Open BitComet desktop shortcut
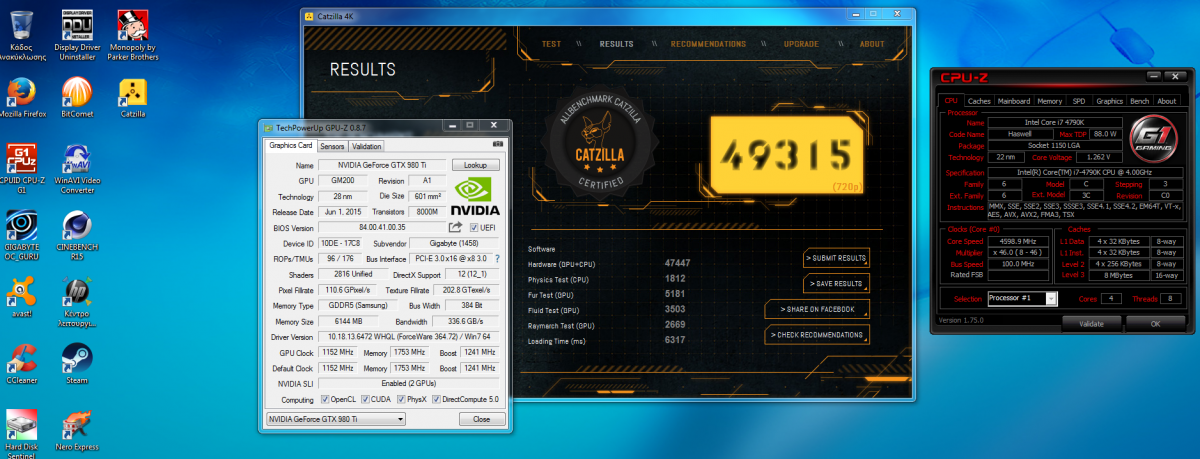1200x459 pixels. (78, 98)
